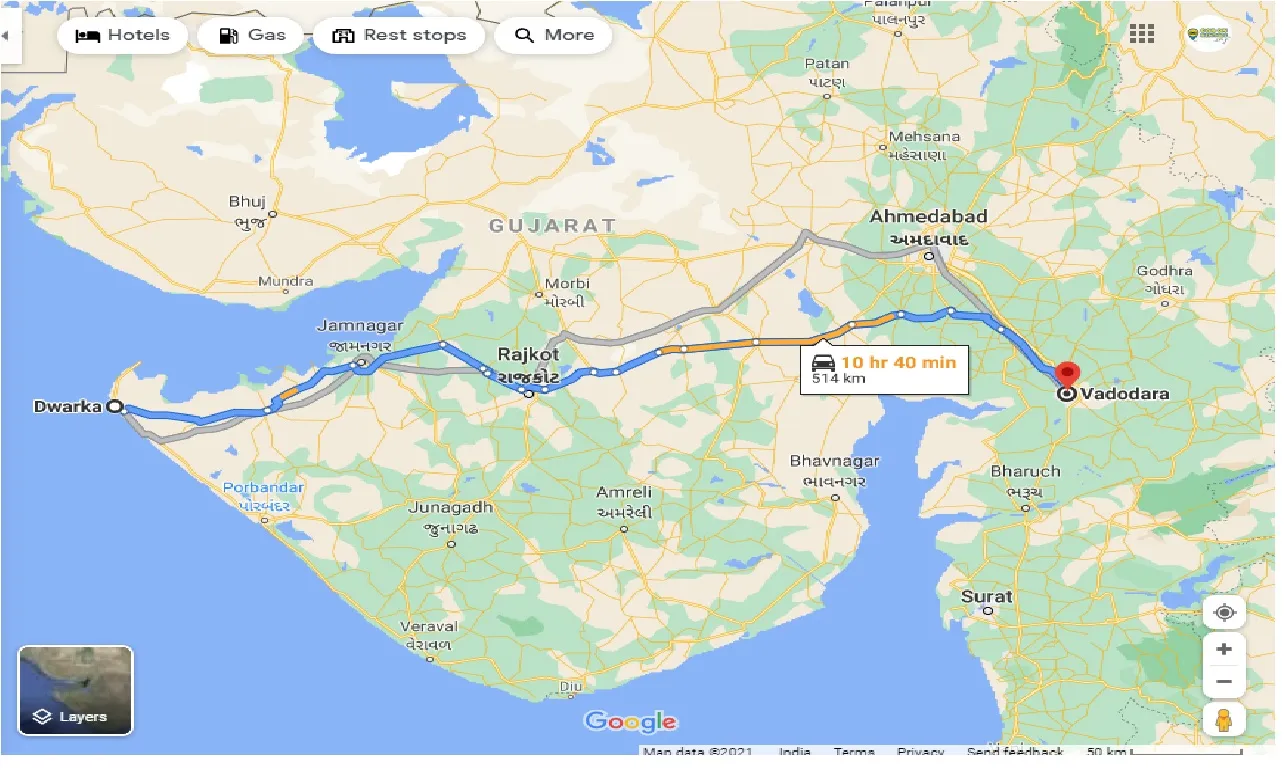Center map on your location

click(1224, 612)
